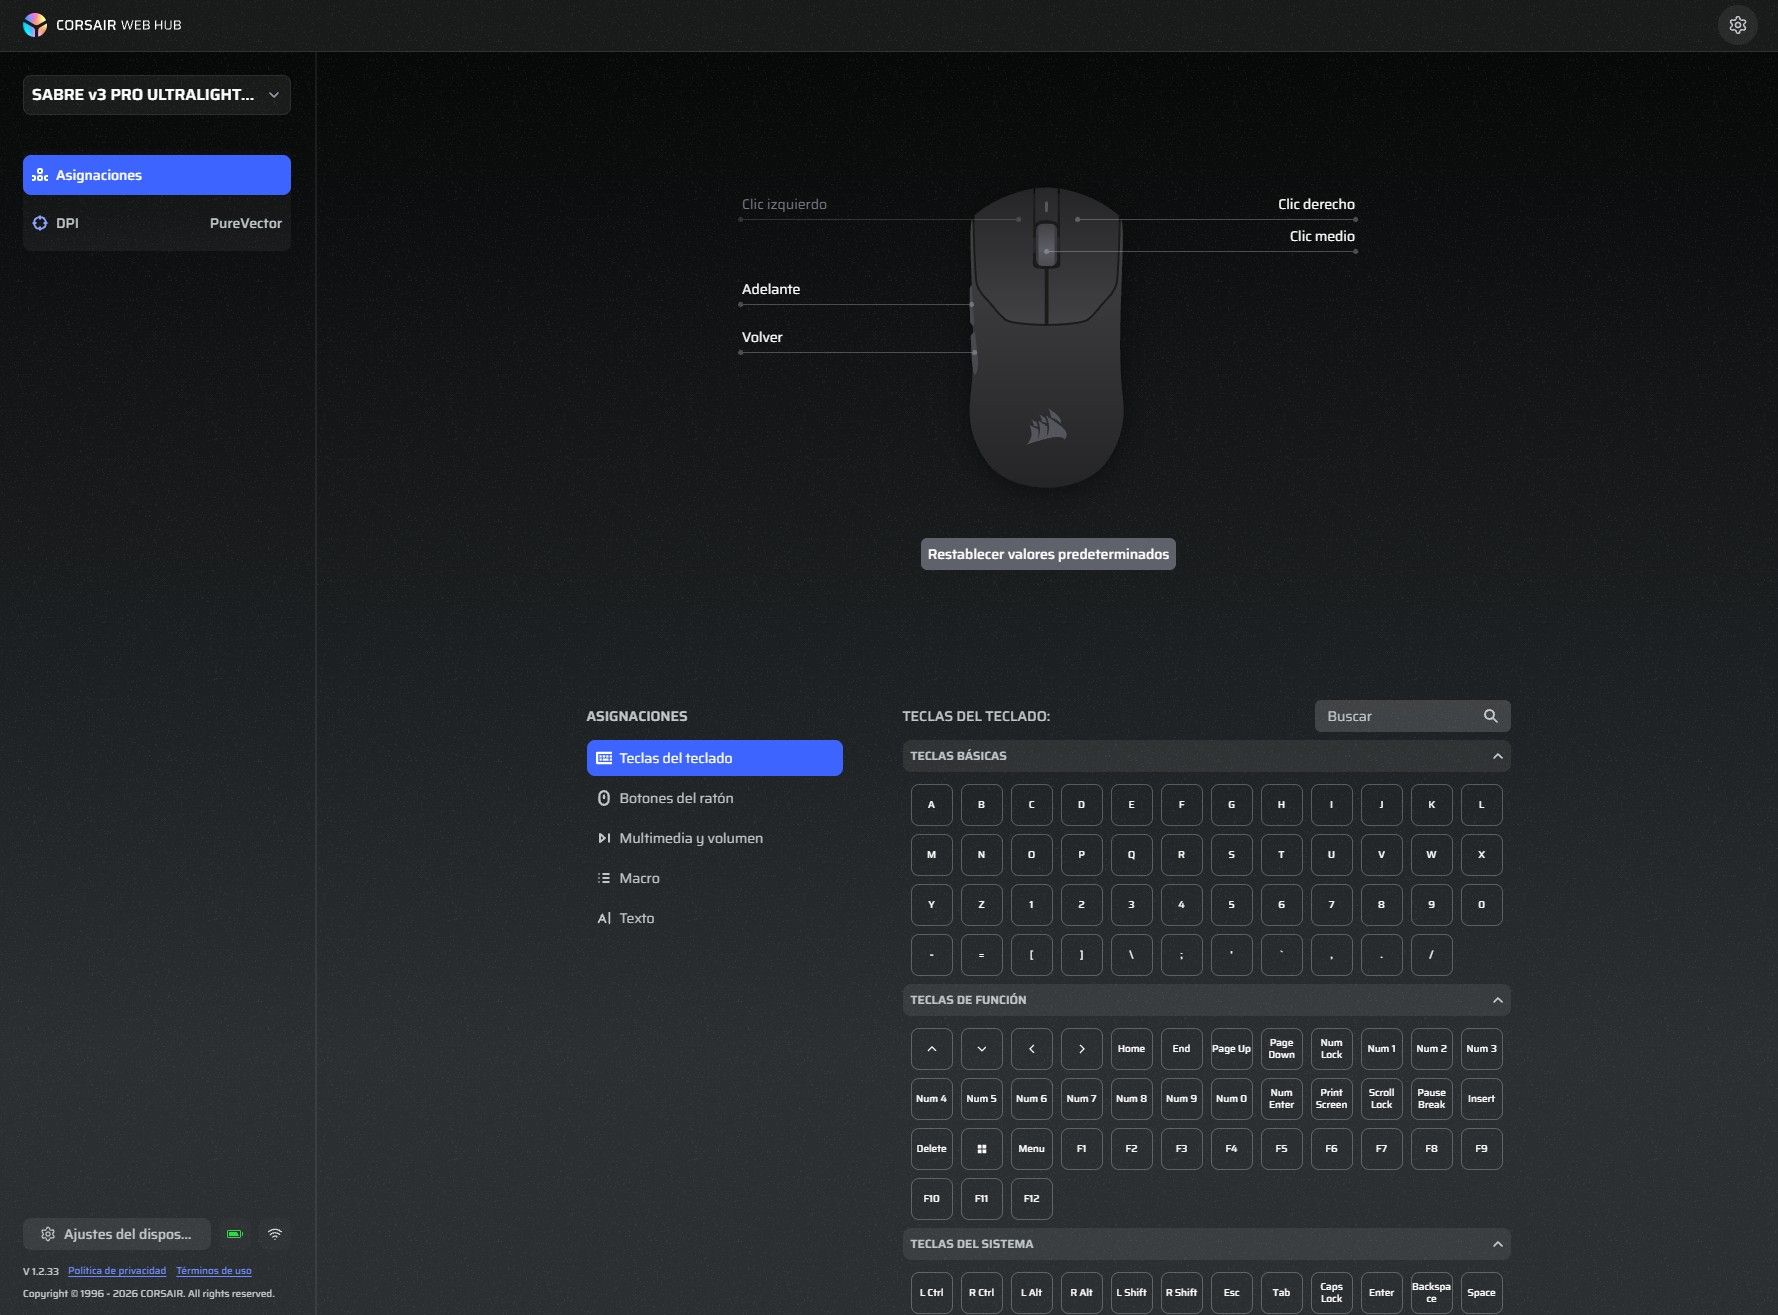1778x1315 pixels.
Task: Select the right arrow key
Action: [1081, 1049]
